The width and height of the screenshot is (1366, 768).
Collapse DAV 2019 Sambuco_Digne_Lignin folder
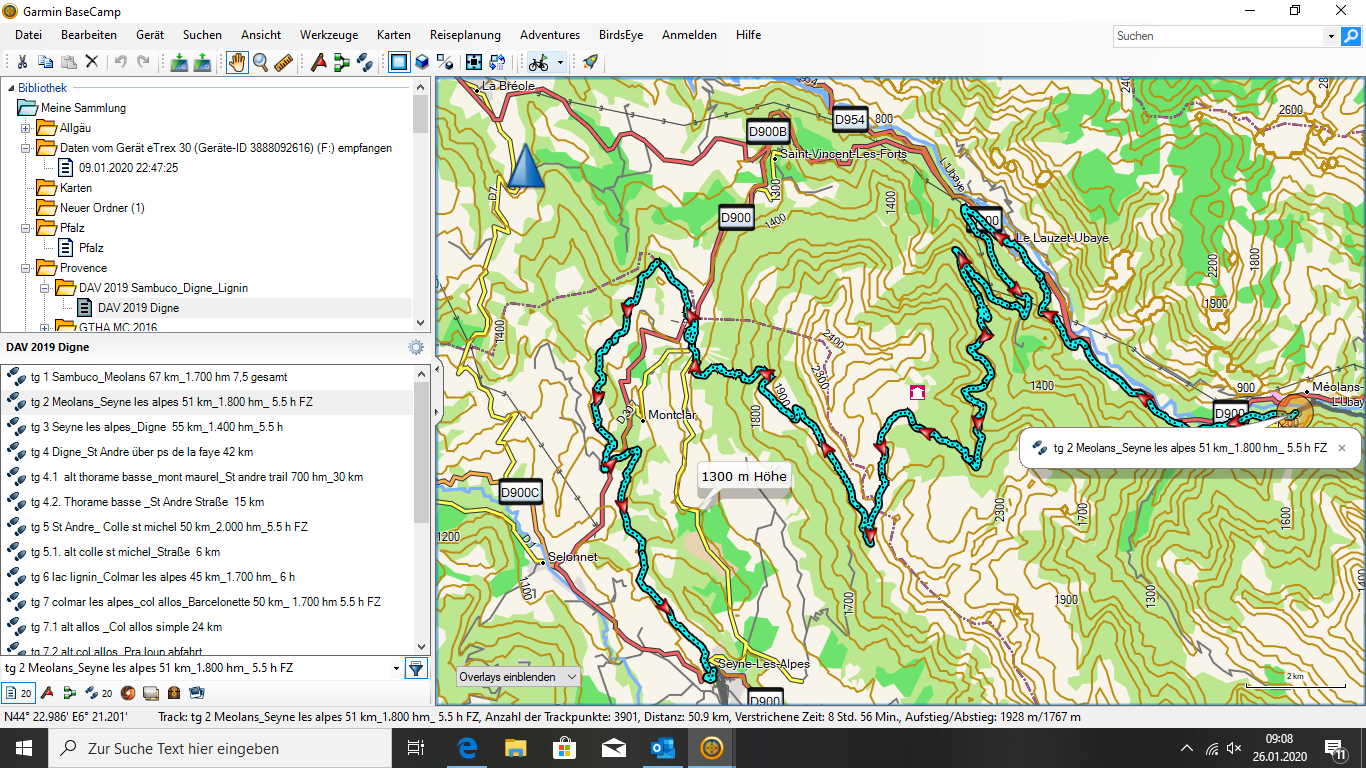(44, 288)
